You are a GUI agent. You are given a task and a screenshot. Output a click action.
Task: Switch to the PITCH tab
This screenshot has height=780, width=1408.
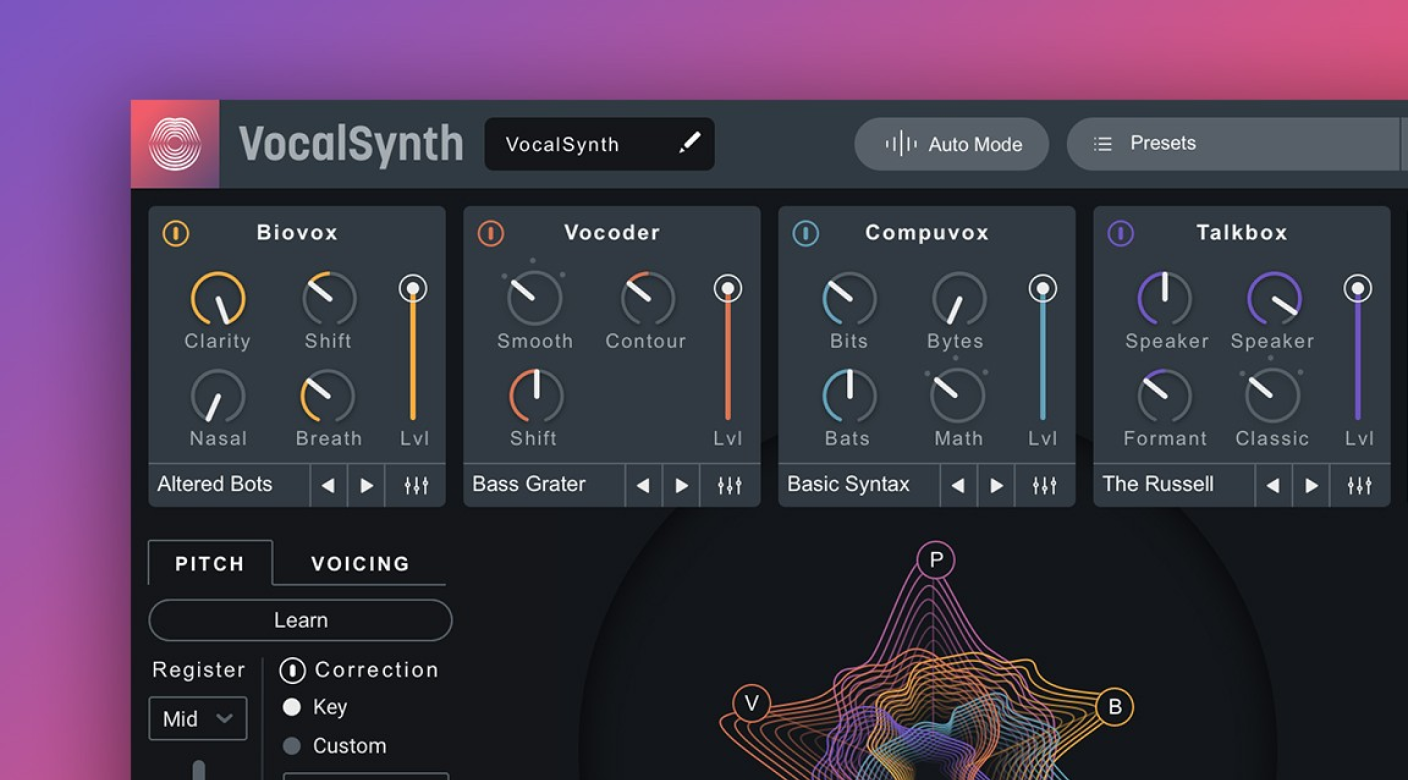(x=210, y=563)
